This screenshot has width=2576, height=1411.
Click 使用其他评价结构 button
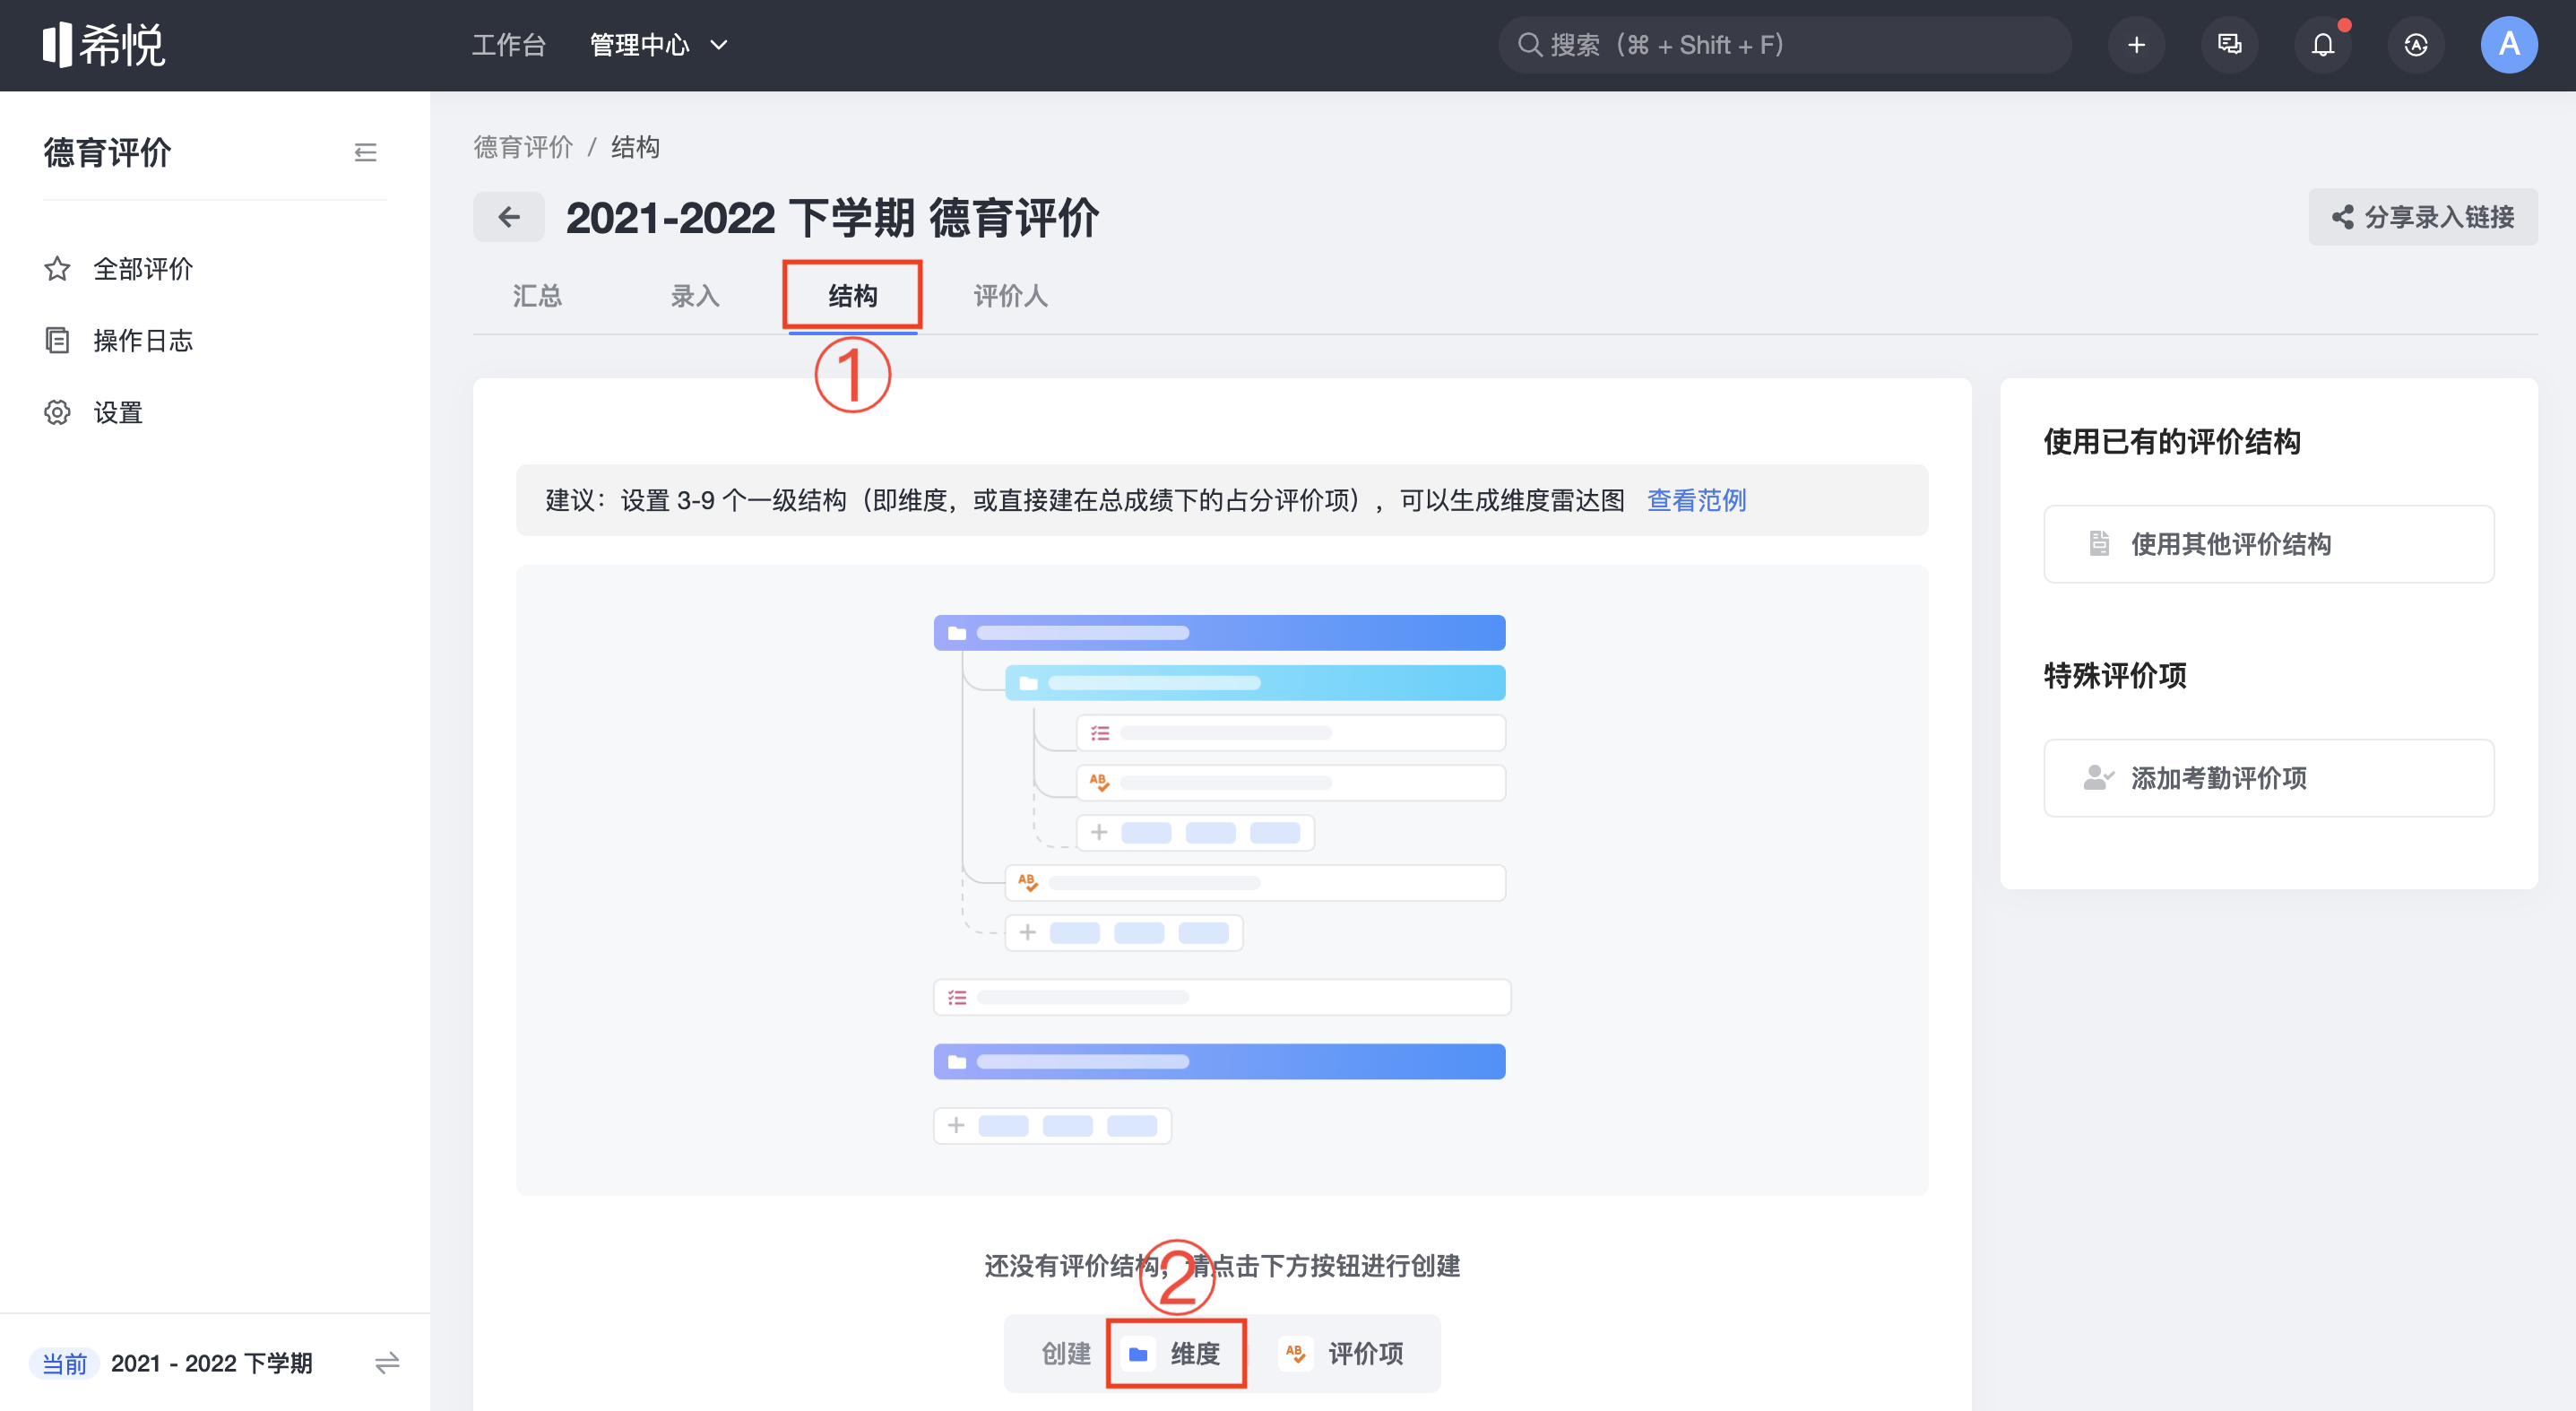pos(2268,544)
